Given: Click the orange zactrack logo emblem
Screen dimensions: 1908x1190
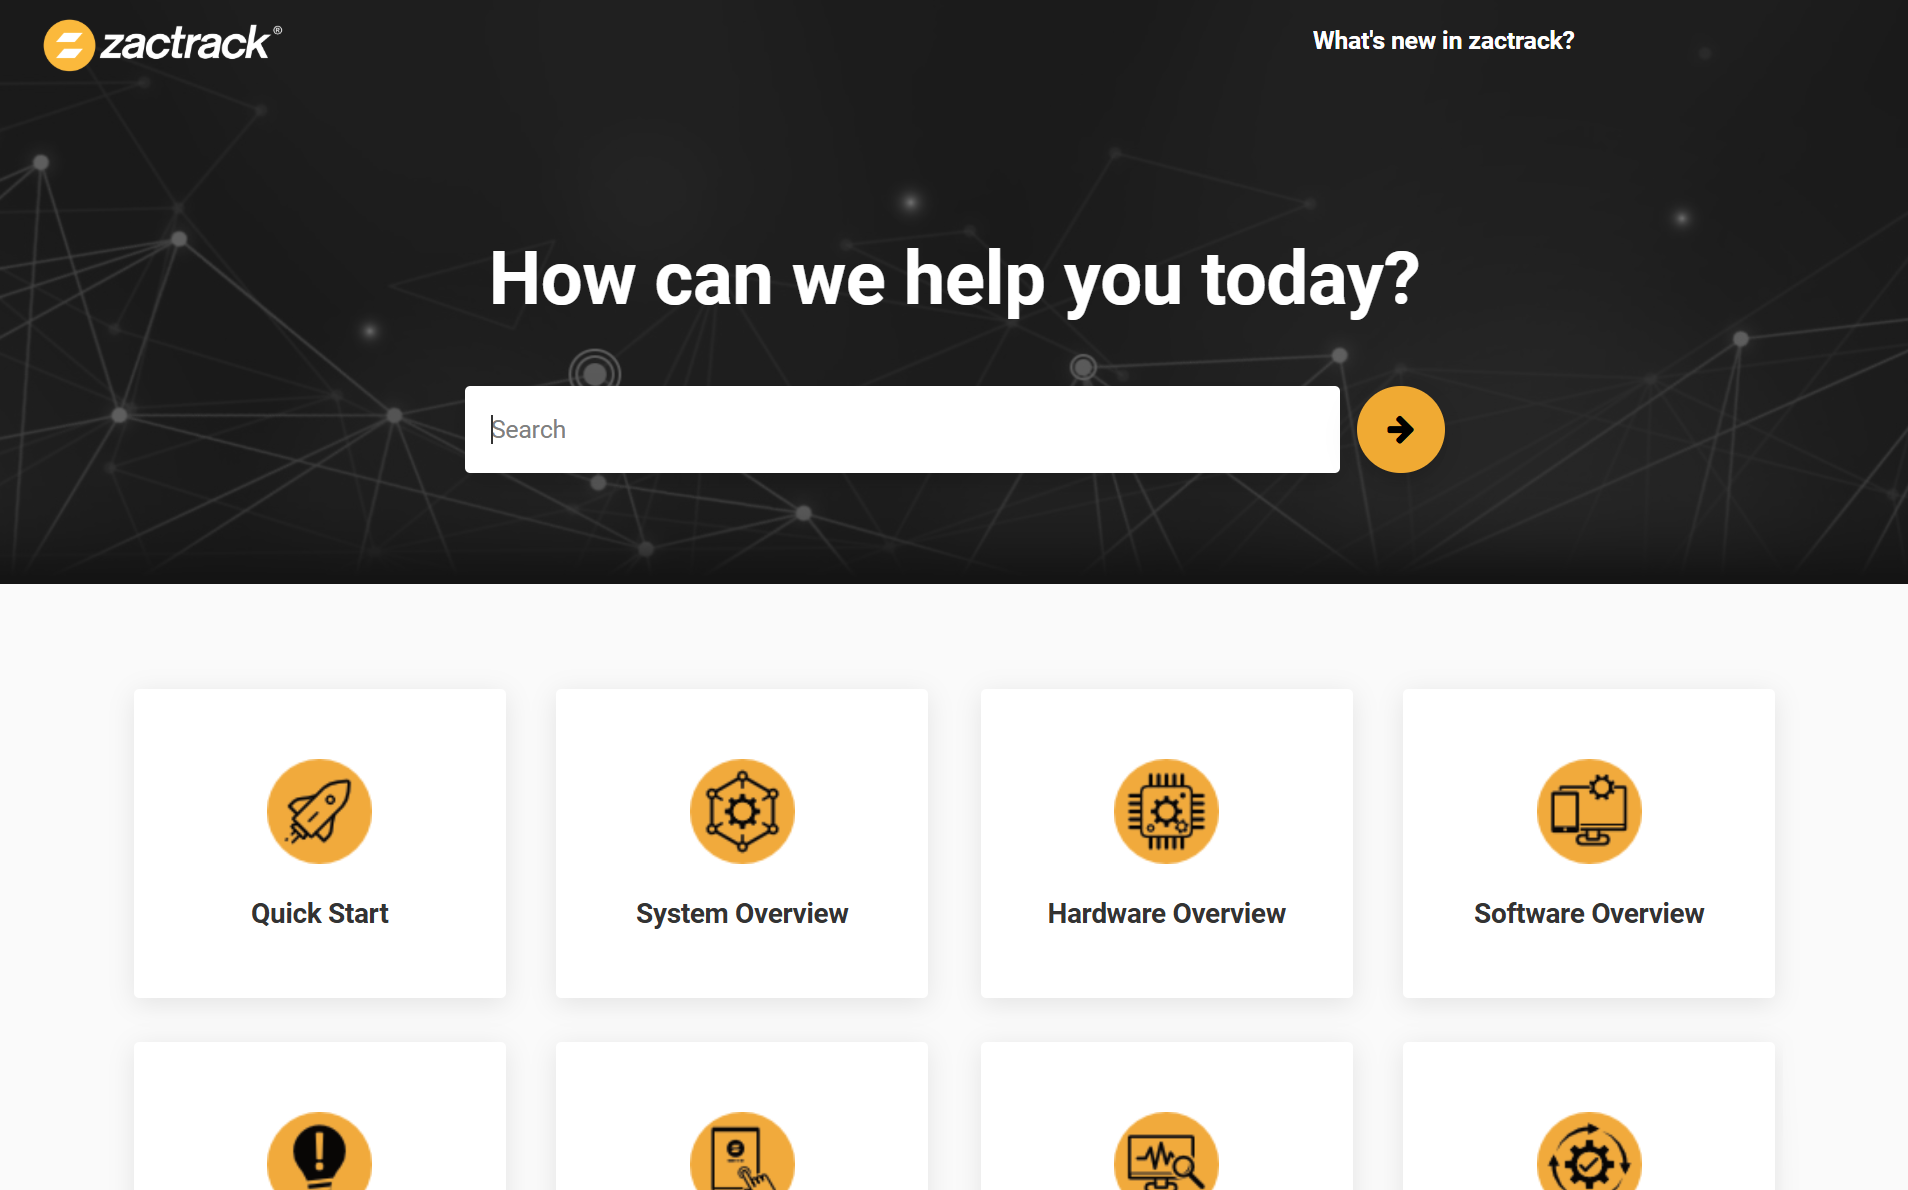Looking at the screenshot, I should [69, 45].
